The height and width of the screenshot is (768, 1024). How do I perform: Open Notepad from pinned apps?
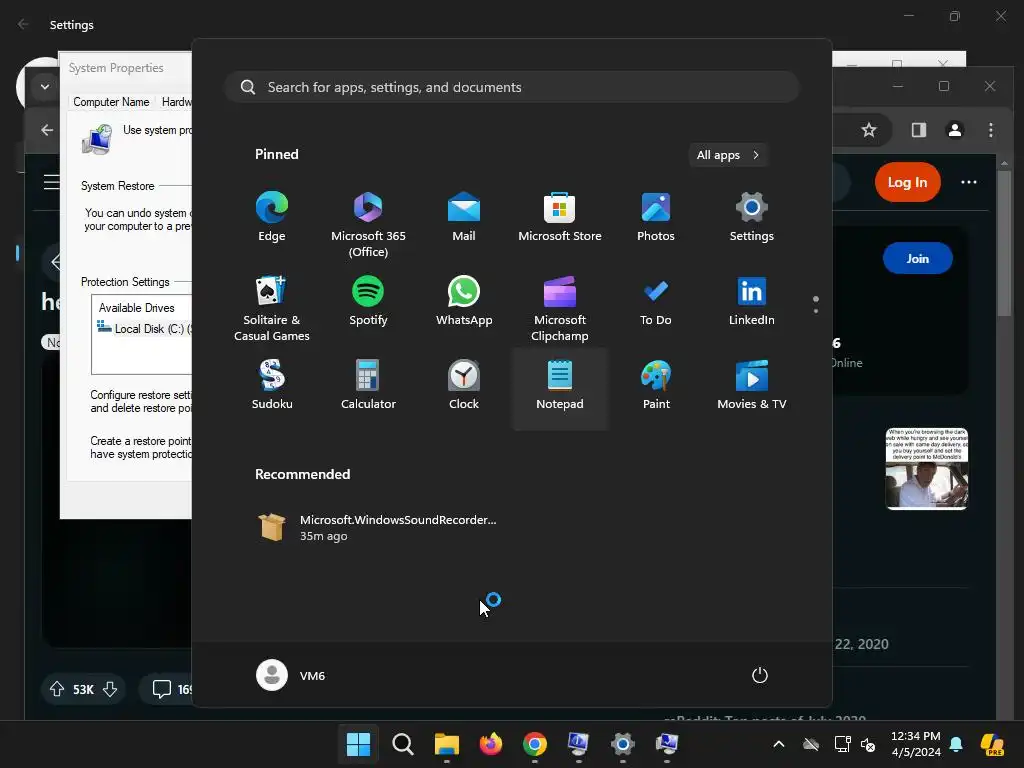(560, 389)
